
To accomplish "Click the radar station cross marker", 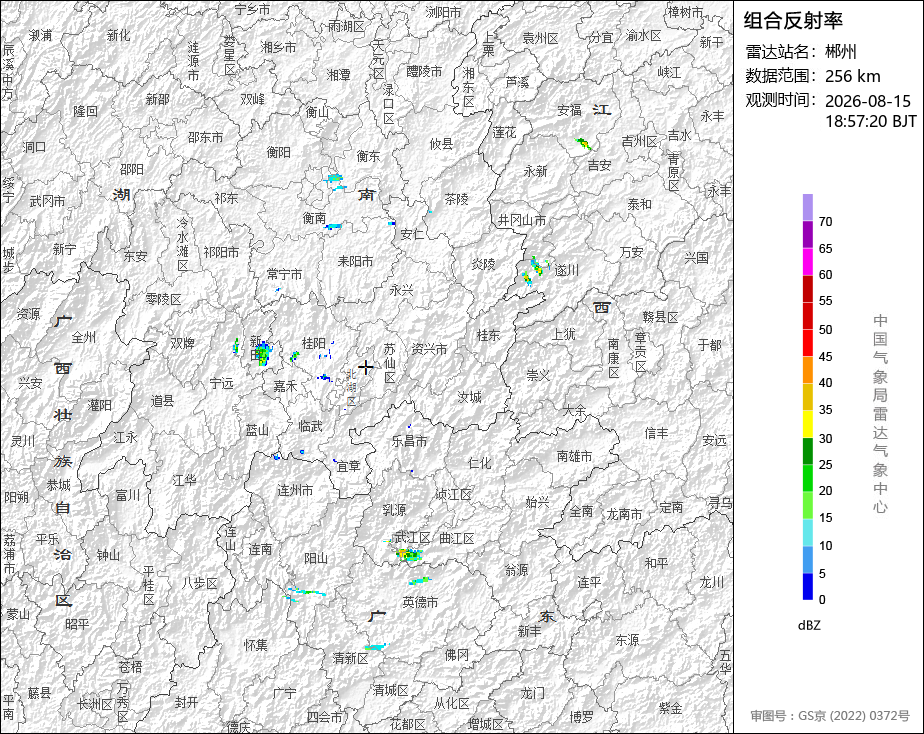I will point(366,367).
